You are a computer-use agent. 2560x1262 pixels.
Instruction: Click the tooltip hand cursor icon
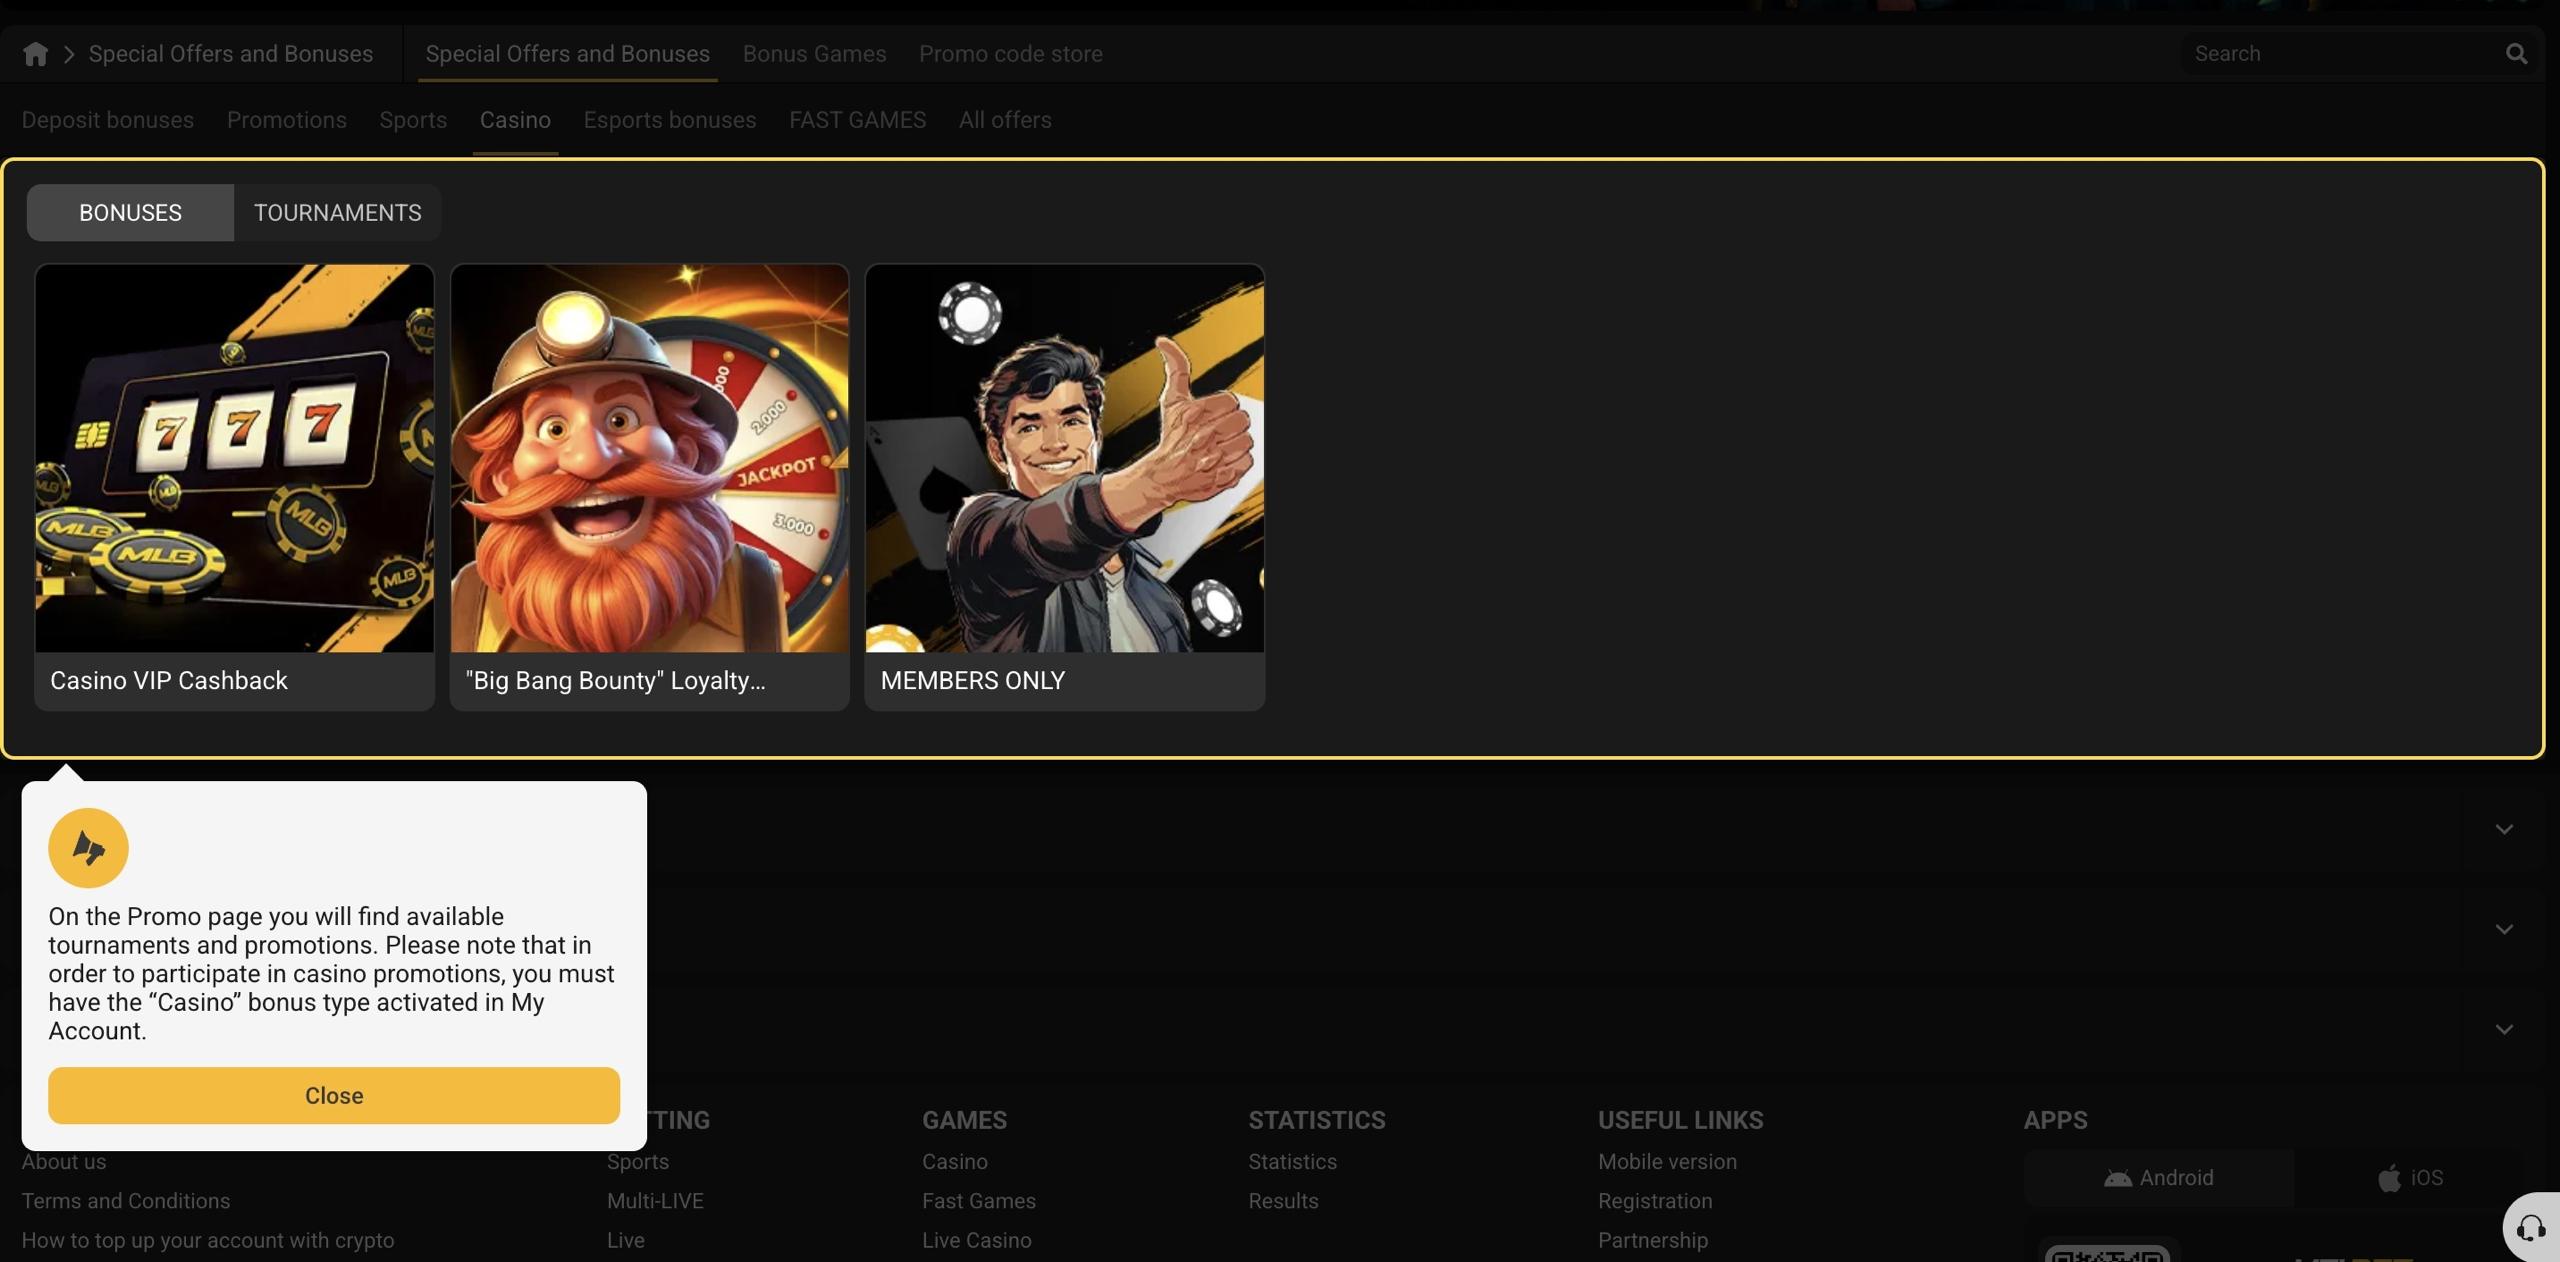(88, 848)
